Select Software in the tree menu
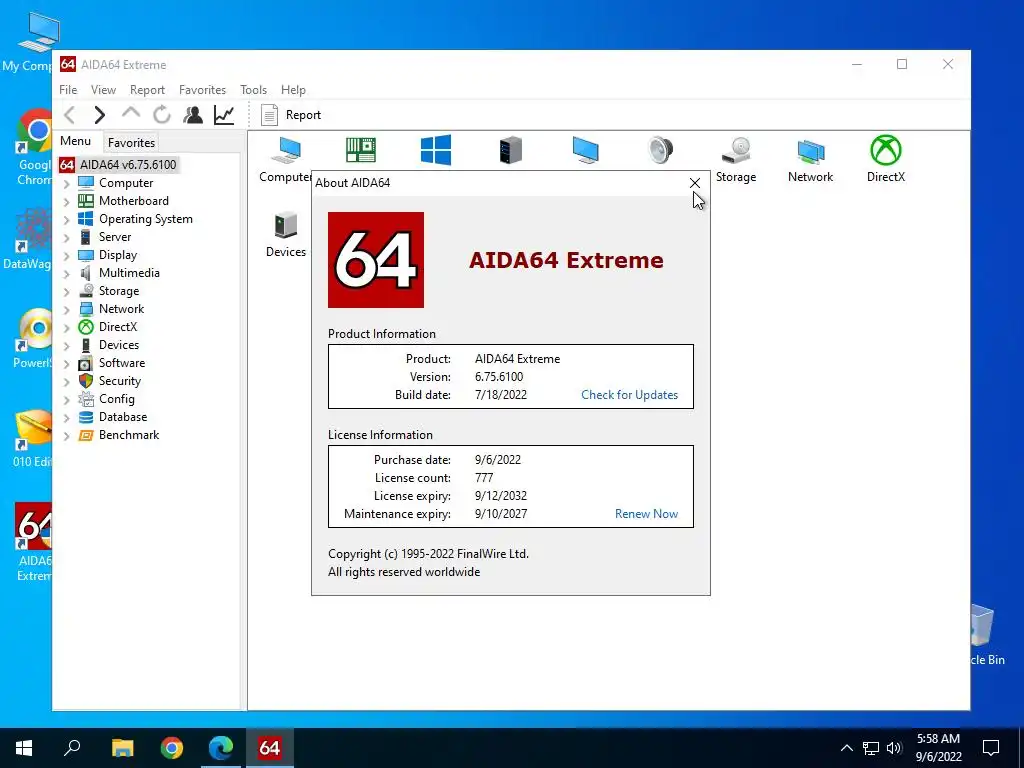This screenshot has height=768, width=1024. [121, 362]
